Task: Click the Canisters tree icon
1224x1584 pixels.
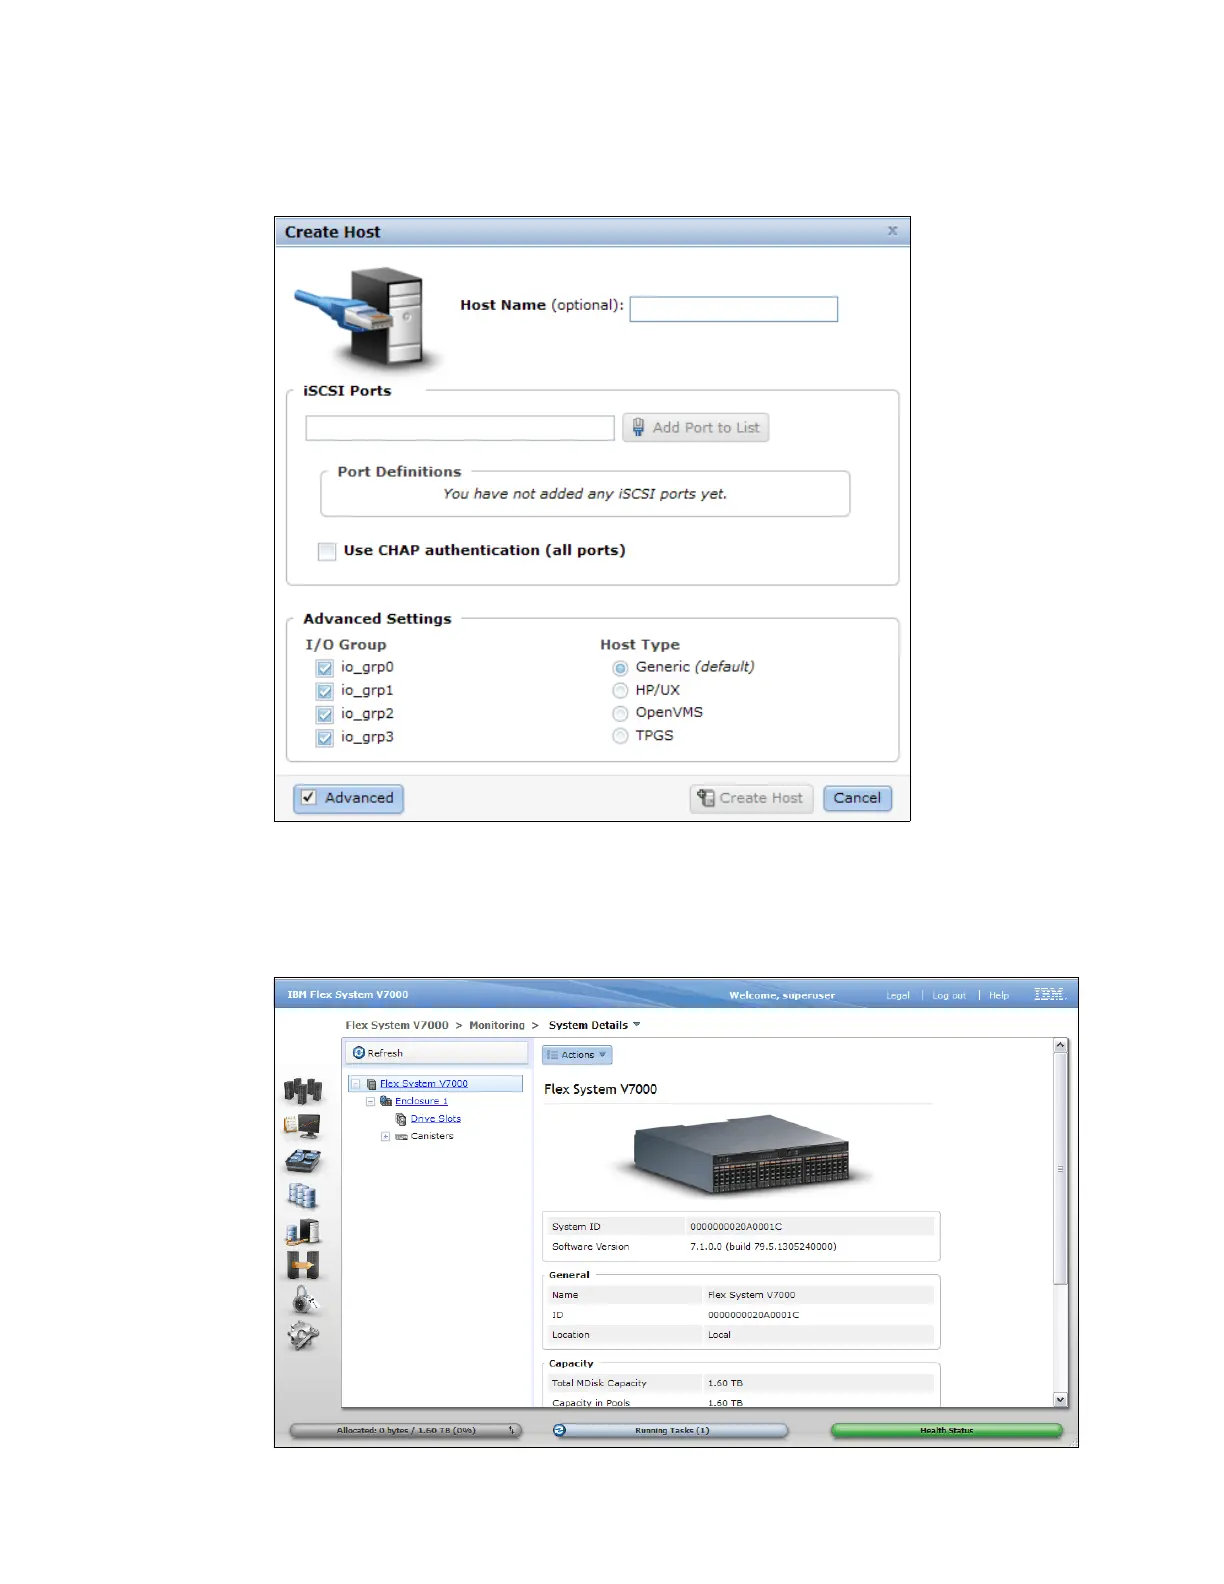Action: point(401,1137)
